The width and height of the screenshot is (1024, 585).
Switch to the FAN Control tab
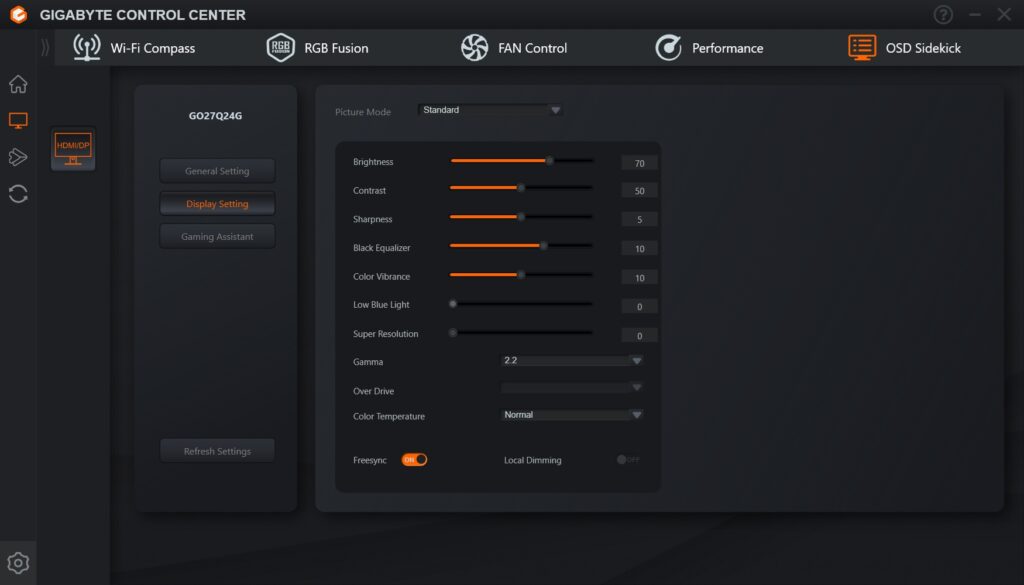(514, 48)
